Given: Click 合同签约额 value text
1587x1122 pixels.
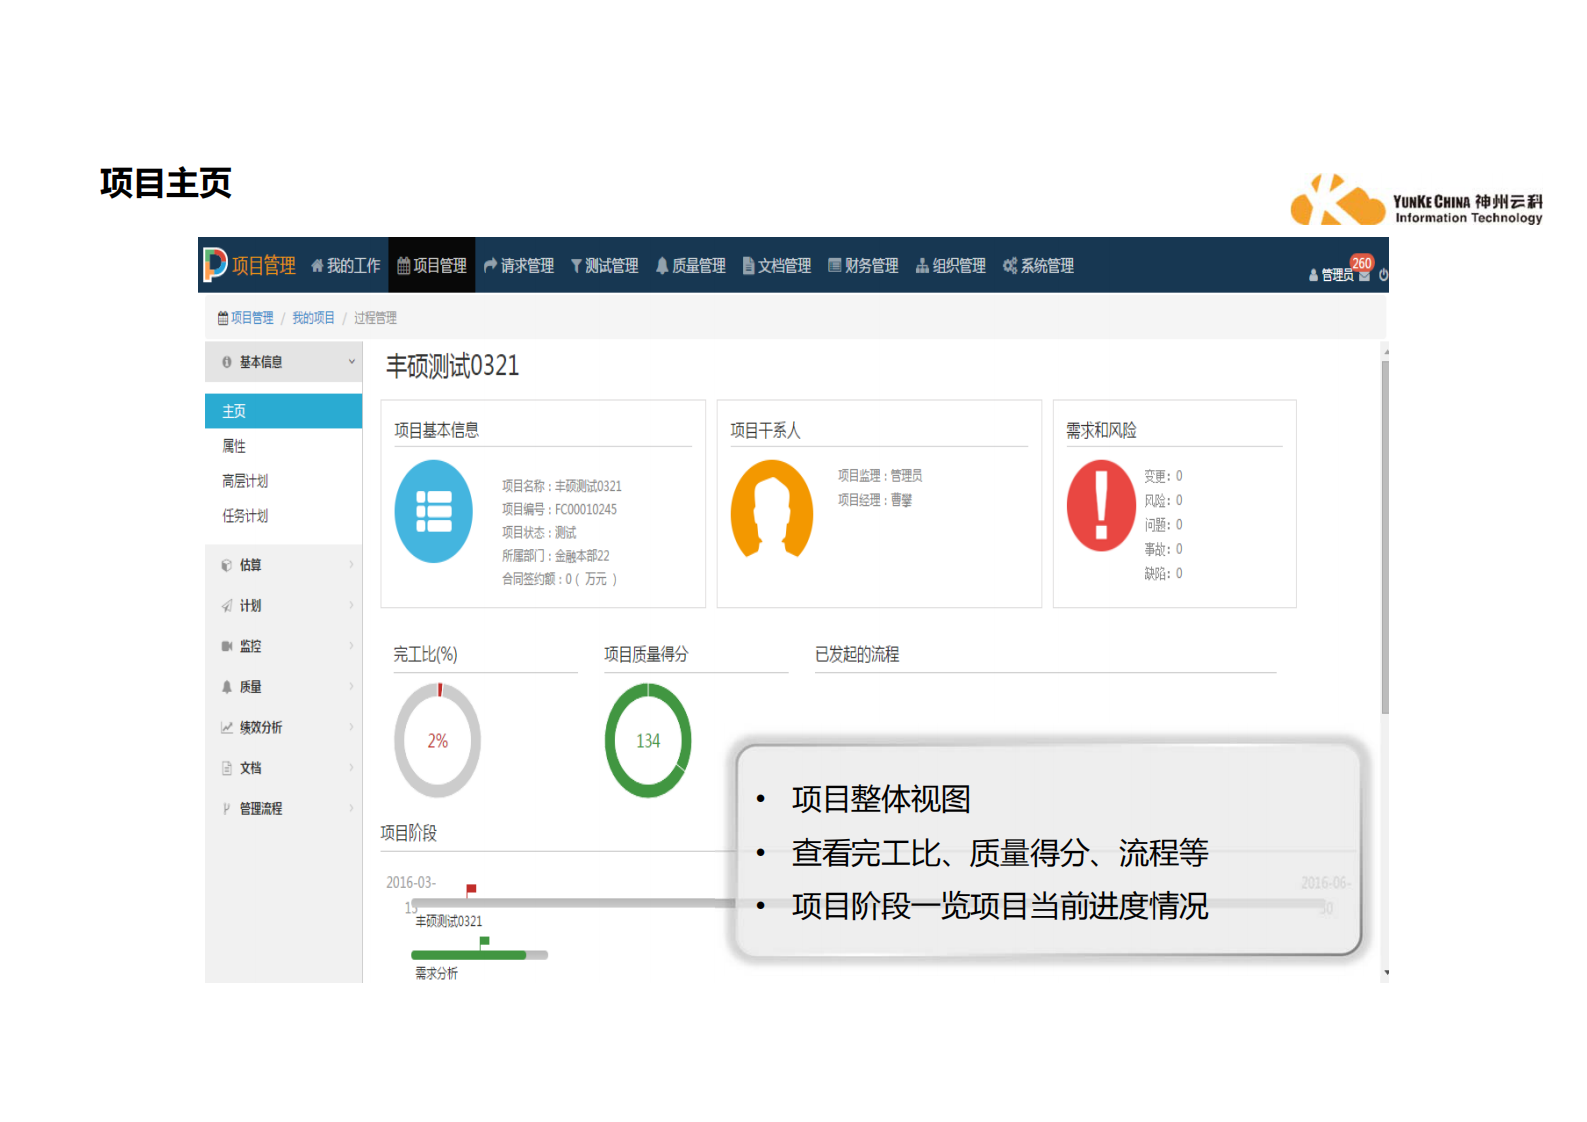Looking at the screenshot, I should pyautogui.click(x=559, y=579).
